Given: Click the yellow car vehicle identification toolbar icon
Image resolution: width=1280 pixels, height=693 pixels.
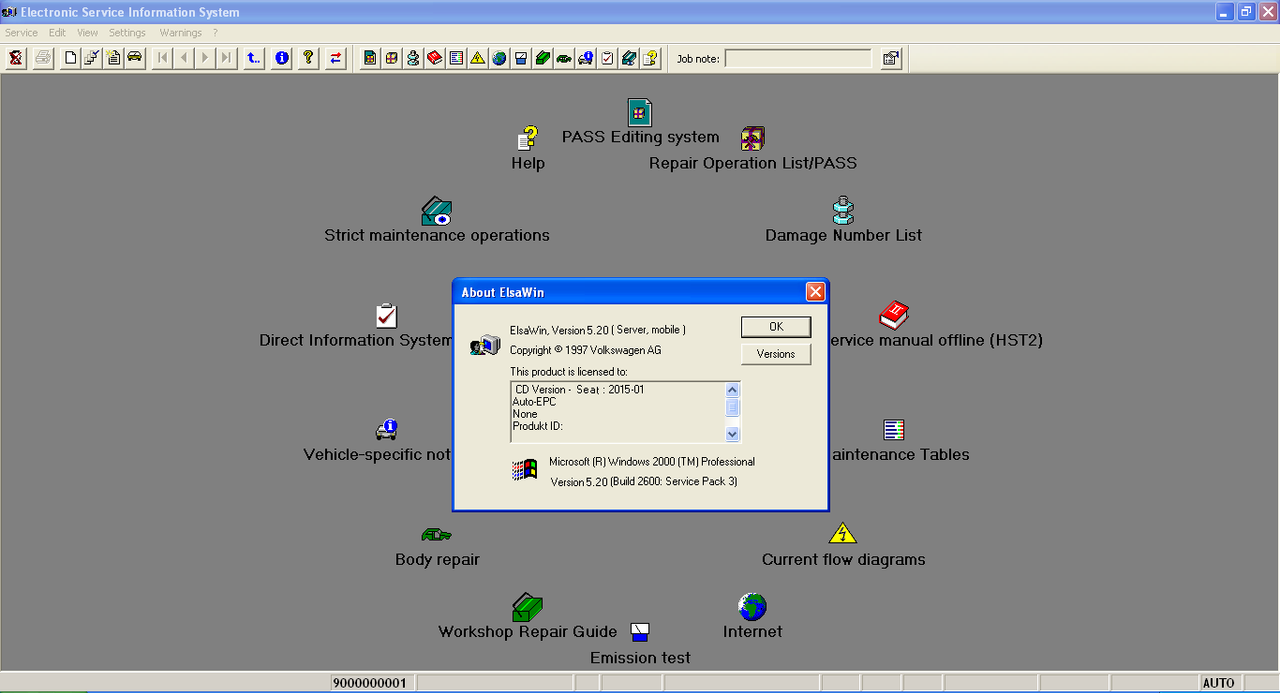Looking at the screenshot, I should 134,58.
